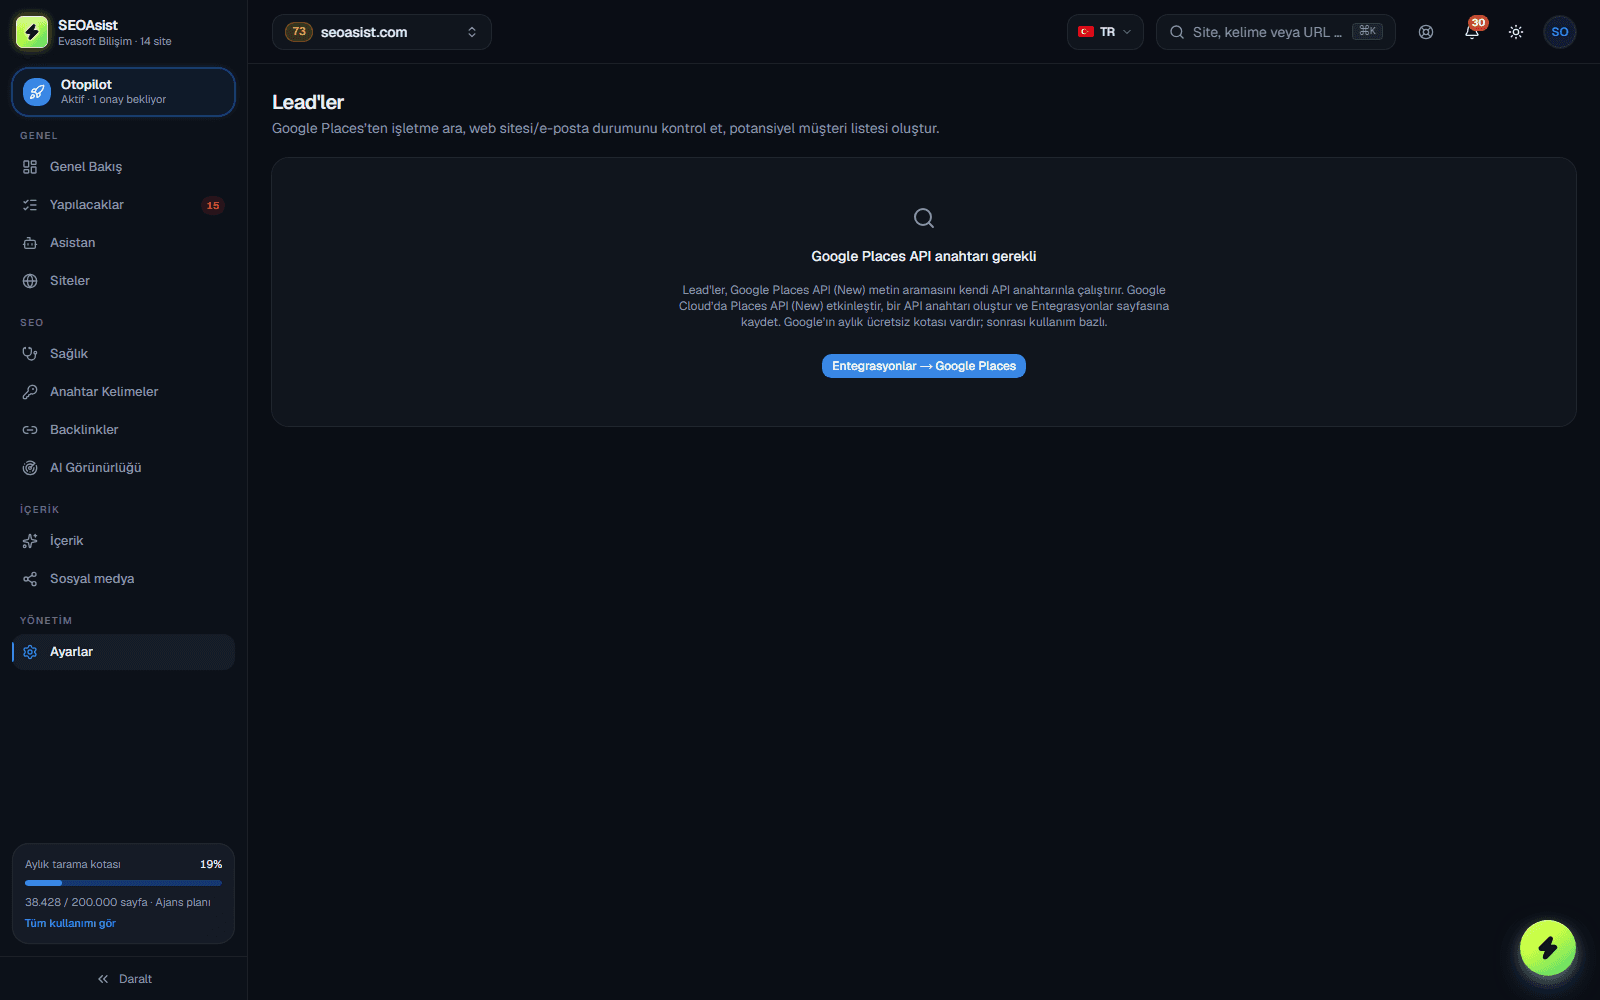Click the Sağlık stethoscope icon

click(x=30, y=354)
